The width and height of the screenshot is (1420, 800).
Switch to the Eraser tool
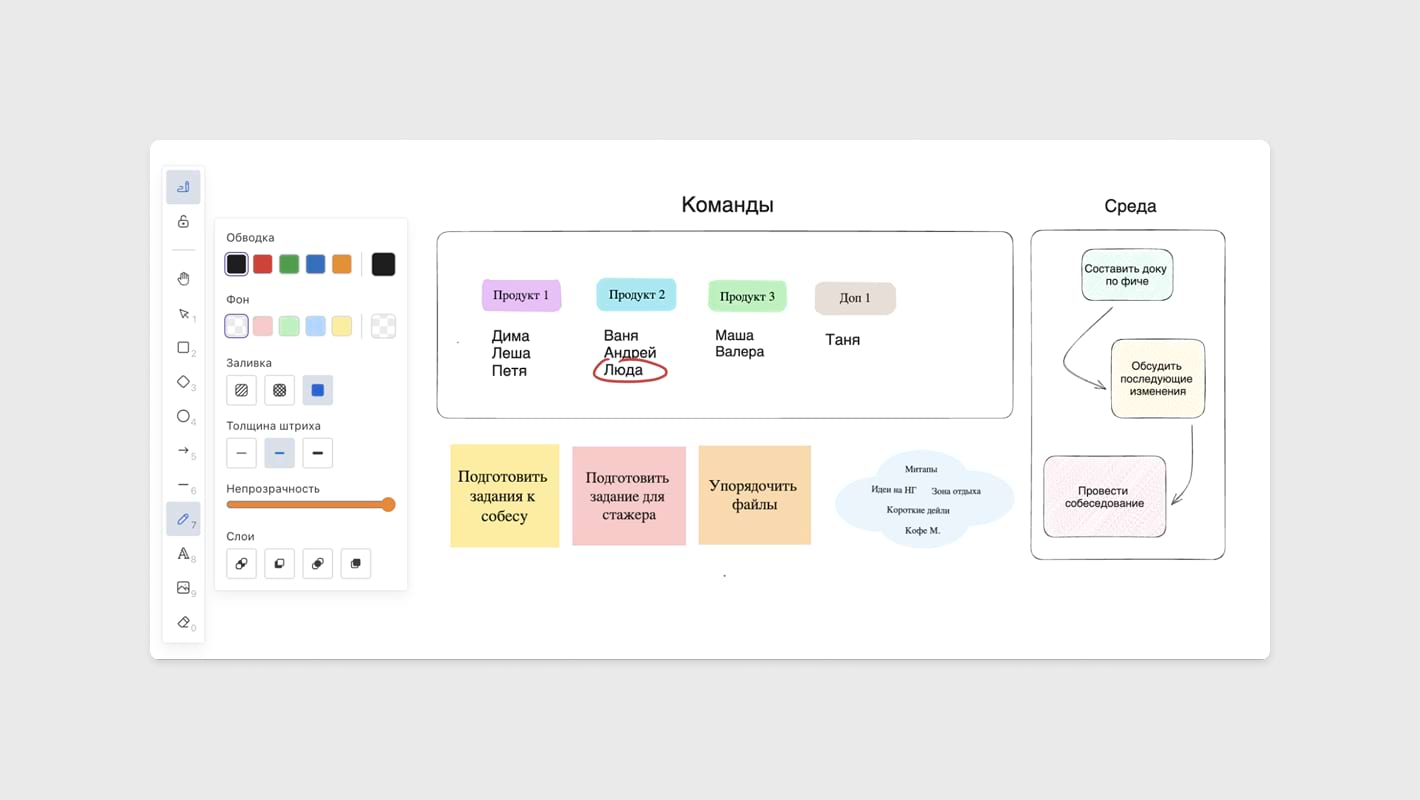coord(183,622)
